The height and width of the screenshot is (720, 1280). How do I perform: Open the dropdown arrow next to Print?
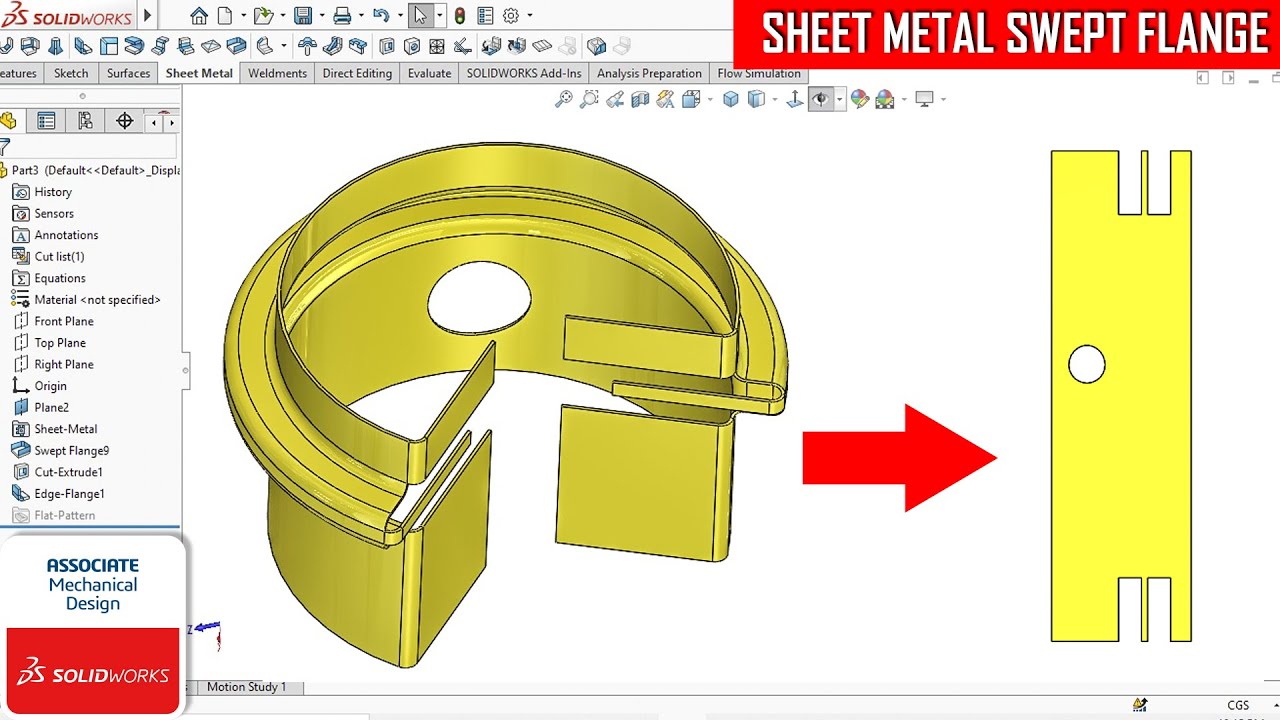(x=360, y=16)
